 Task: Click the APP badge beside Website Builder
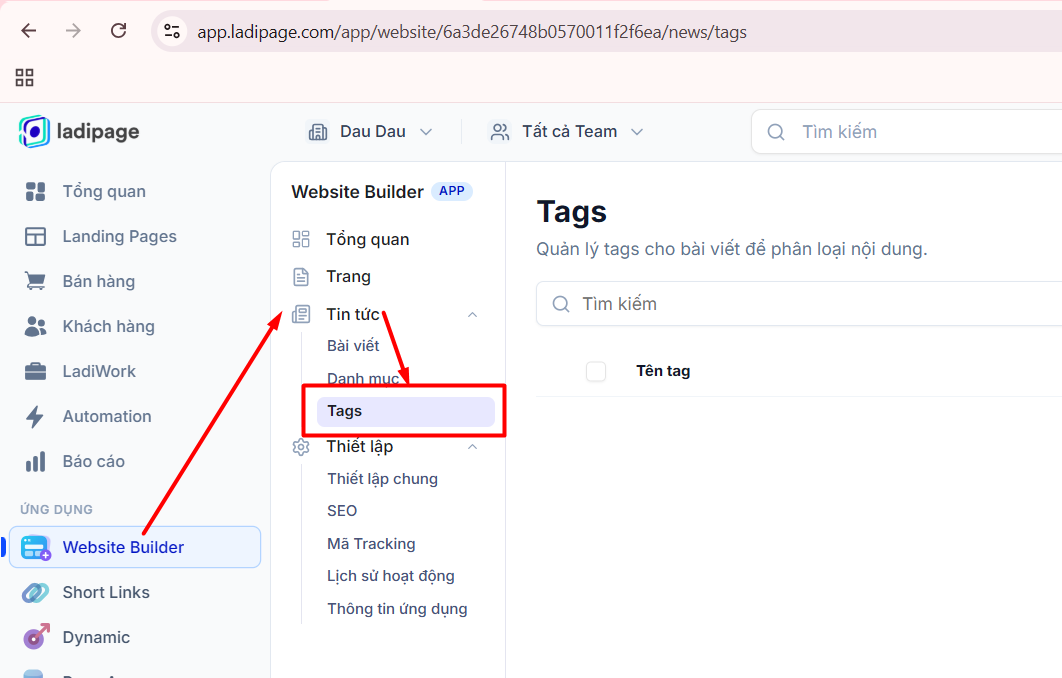point(452,191)
